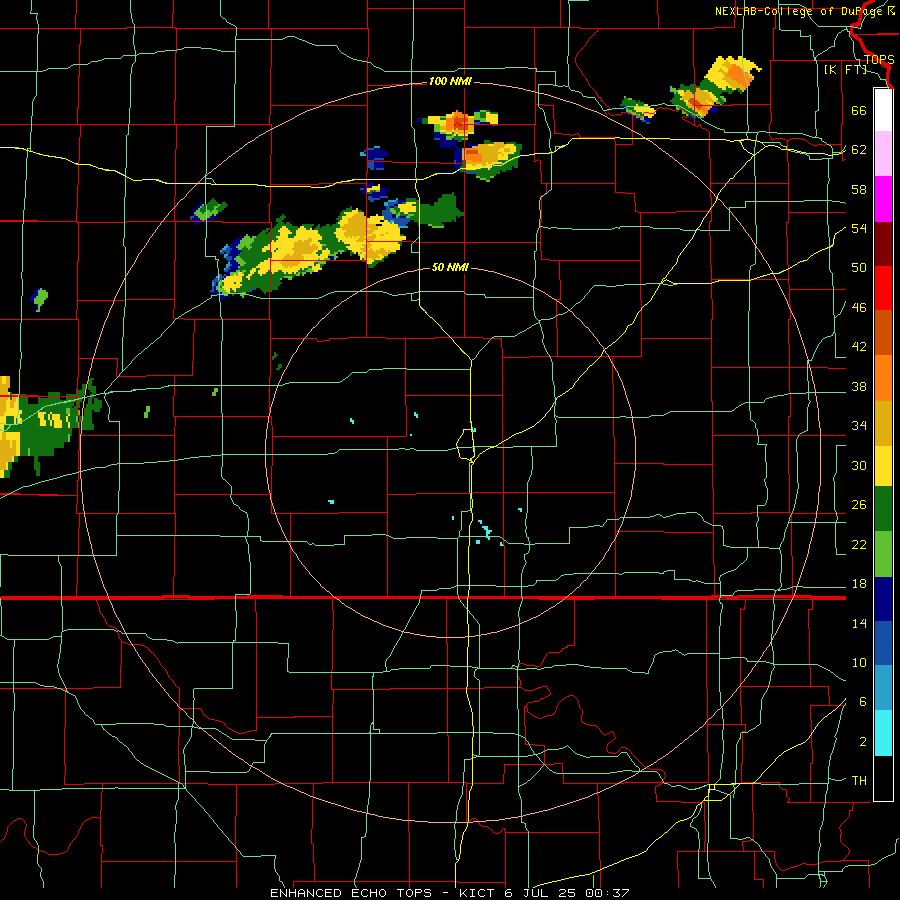
Task: Select the '58' legend label
Action: tap(859, 189)
